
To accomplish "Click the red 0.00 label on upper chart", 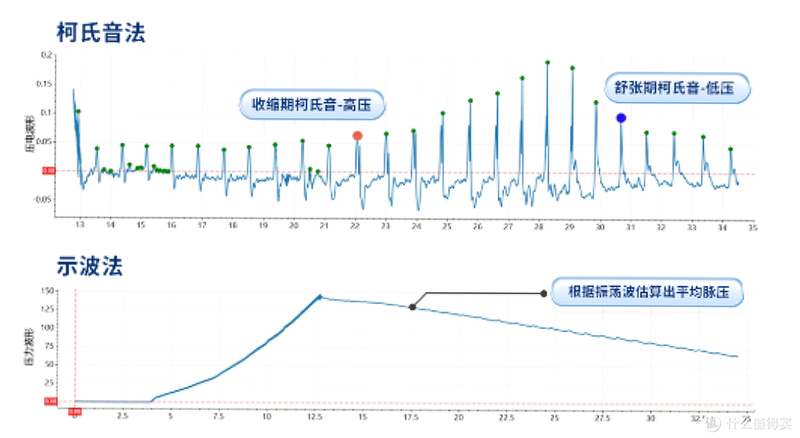I will 48,171.
